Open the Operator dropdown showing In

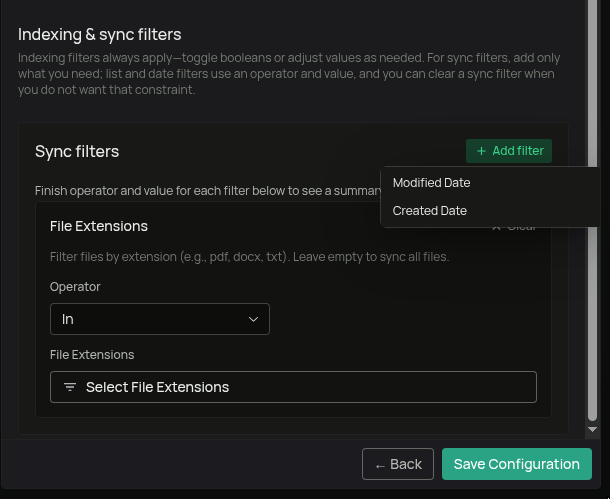pos(160,319)
